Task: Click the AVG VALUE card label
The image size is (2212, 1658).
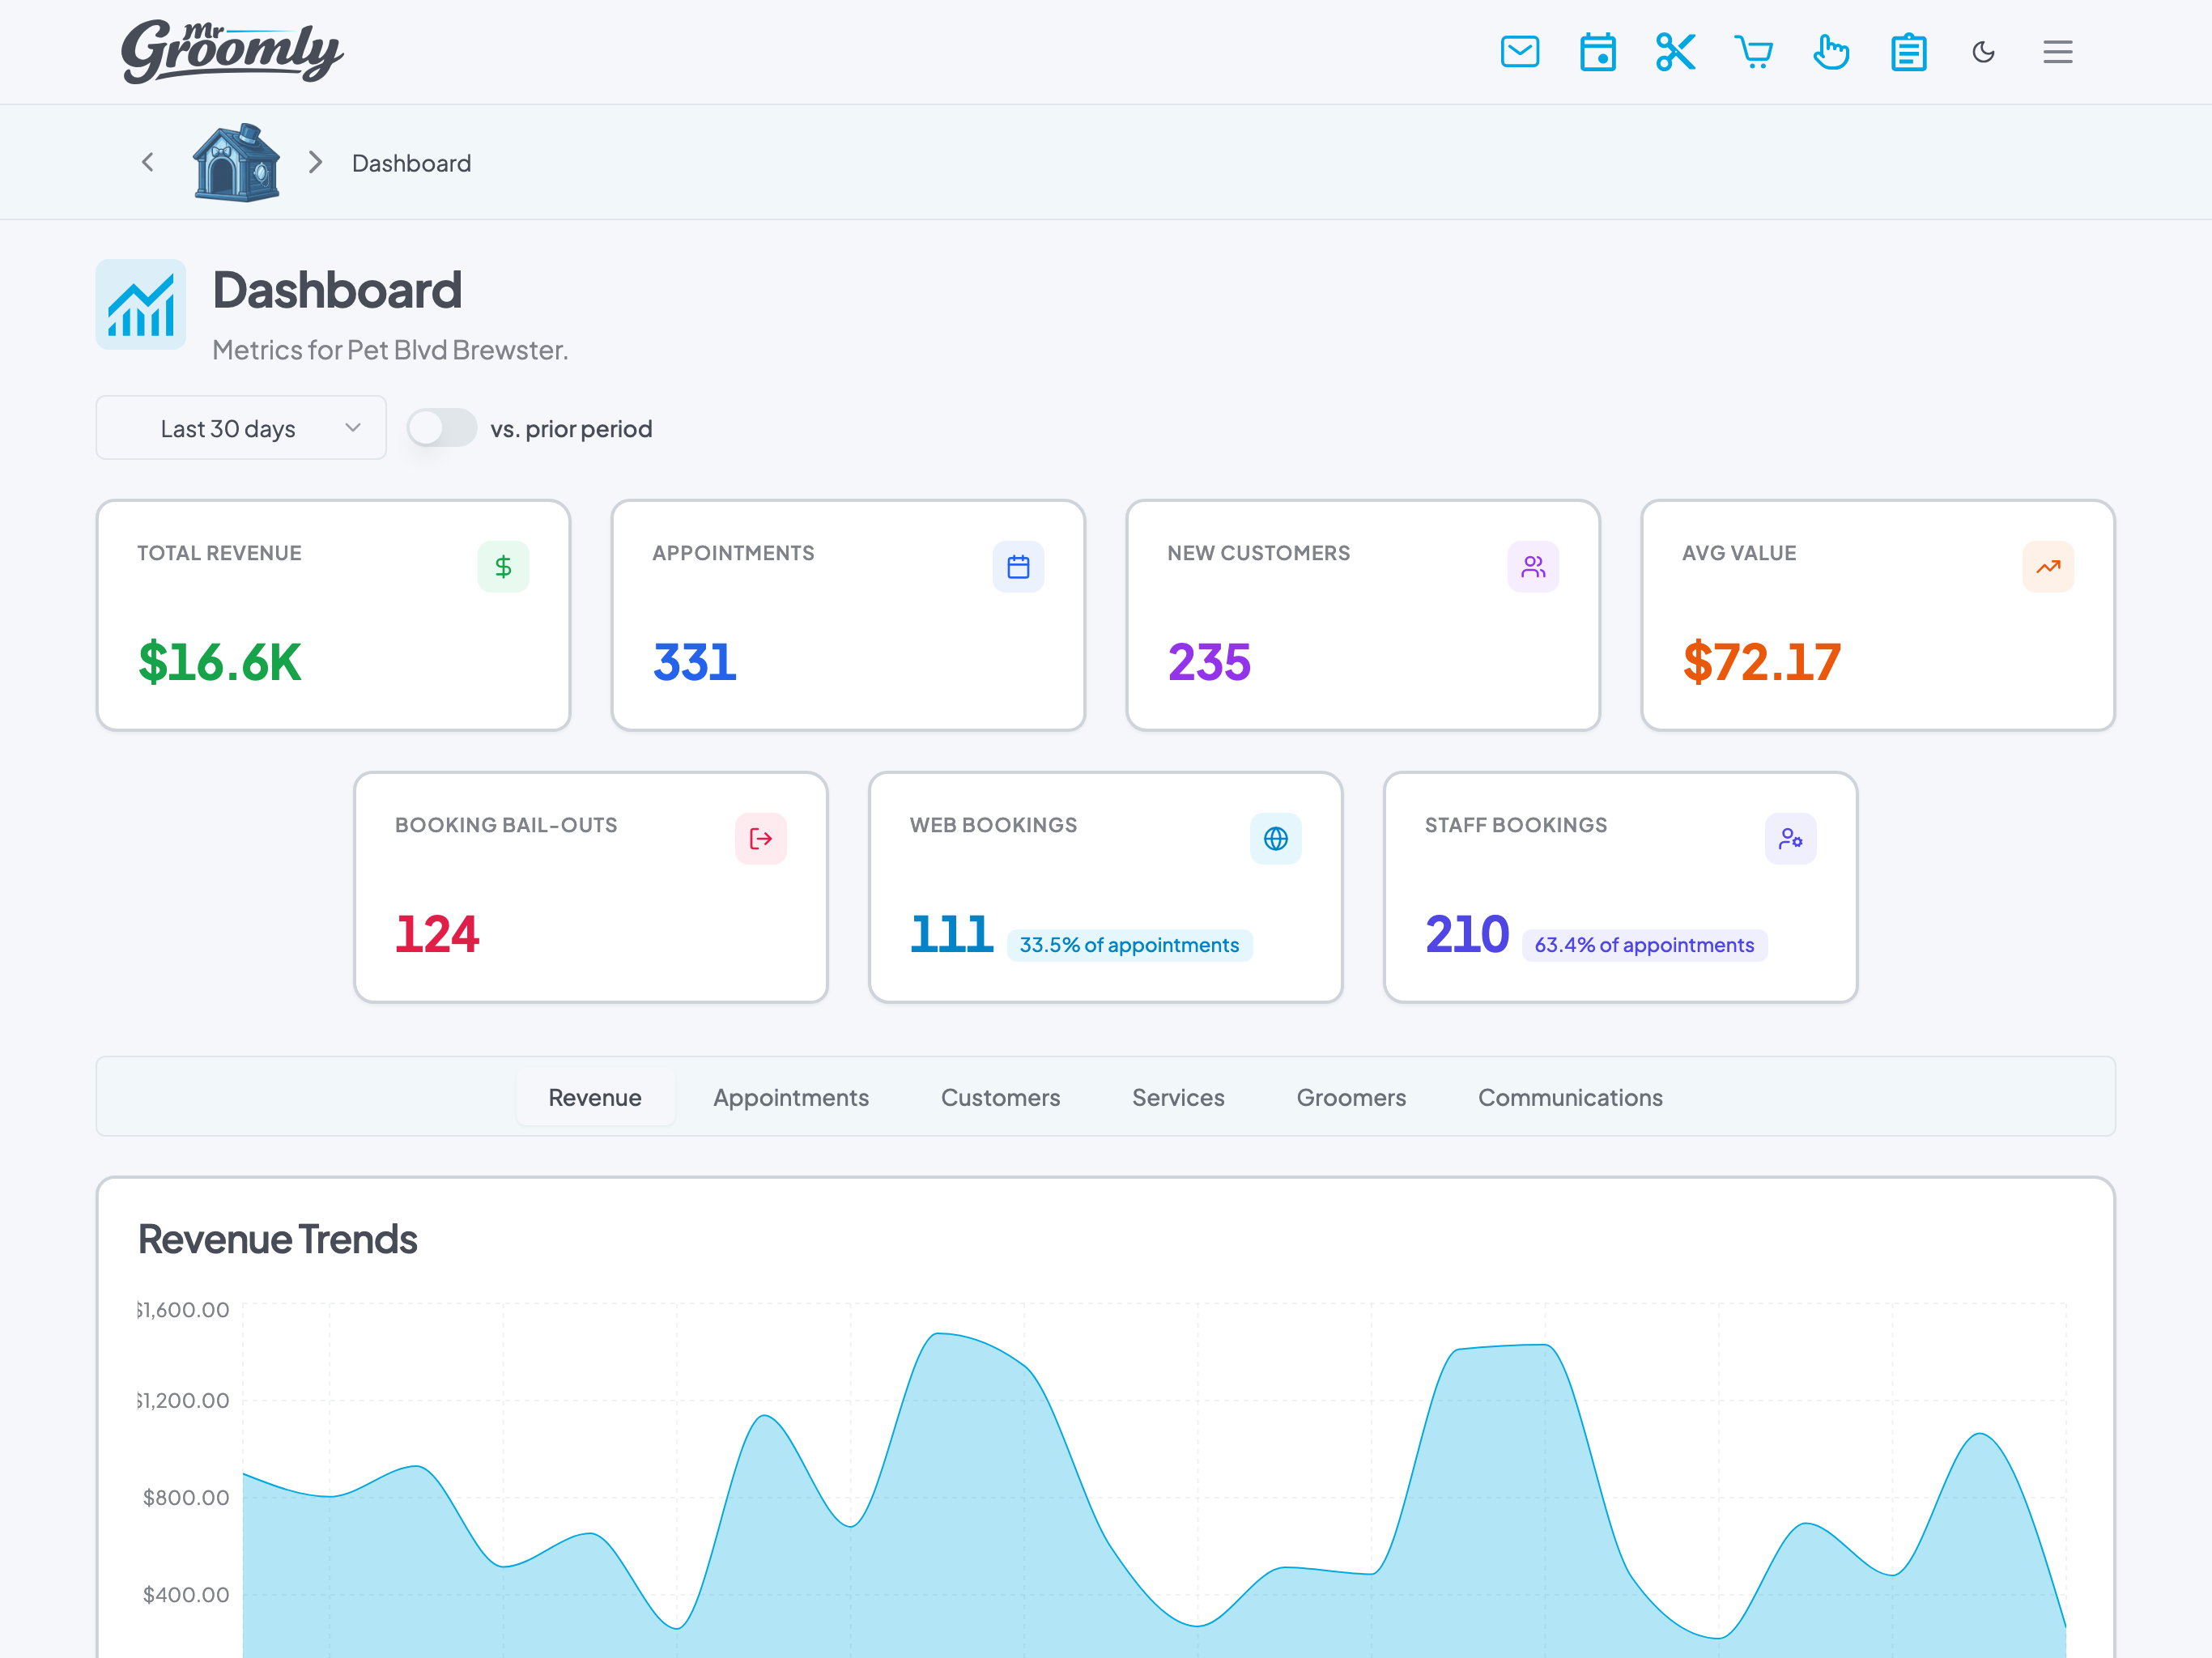Action: point(1739,553)
